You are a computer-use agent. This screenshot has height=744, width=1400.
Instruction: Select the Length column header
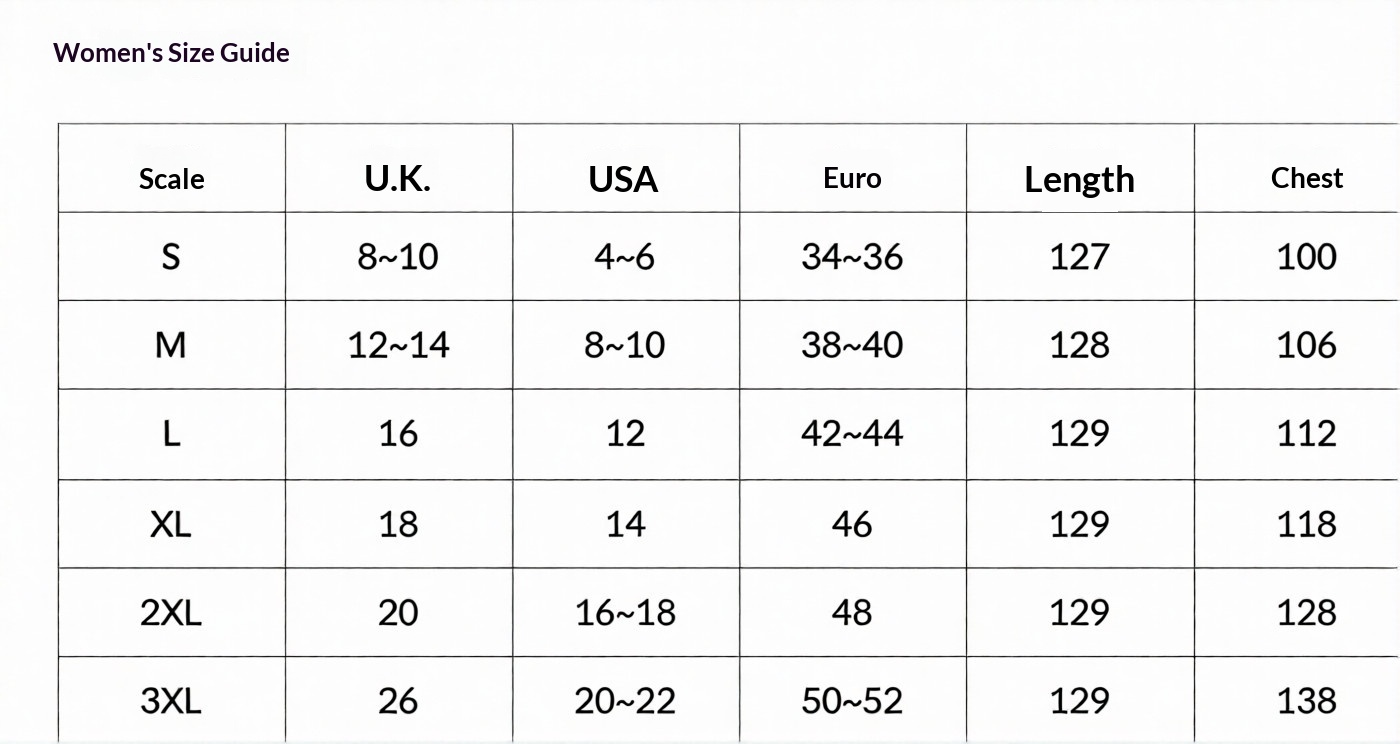point(1079,180)
